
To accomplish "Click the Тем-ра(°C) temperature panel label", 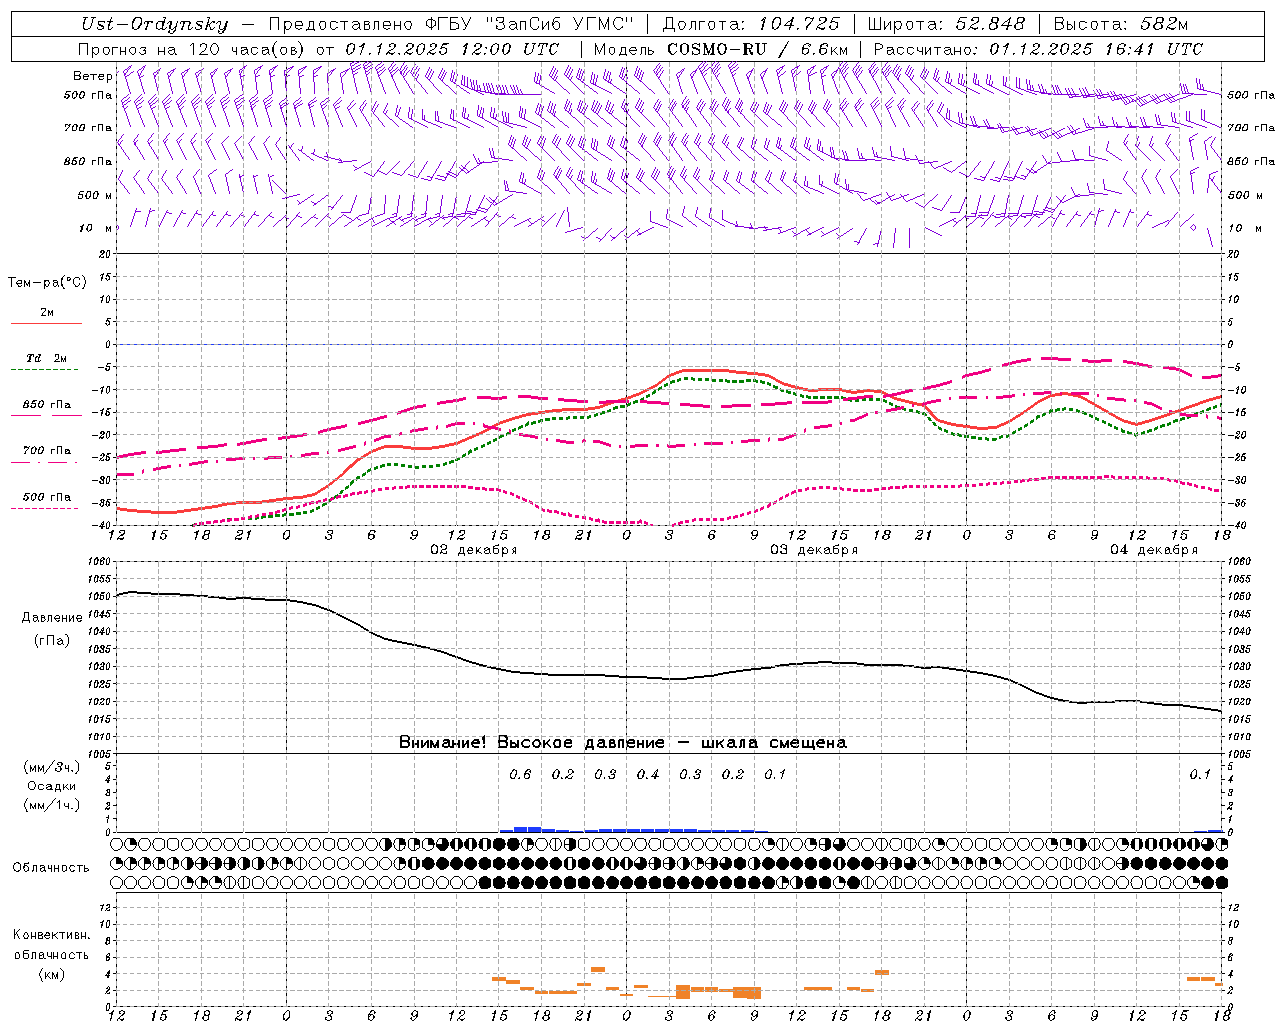I will [x=47, y=282].
